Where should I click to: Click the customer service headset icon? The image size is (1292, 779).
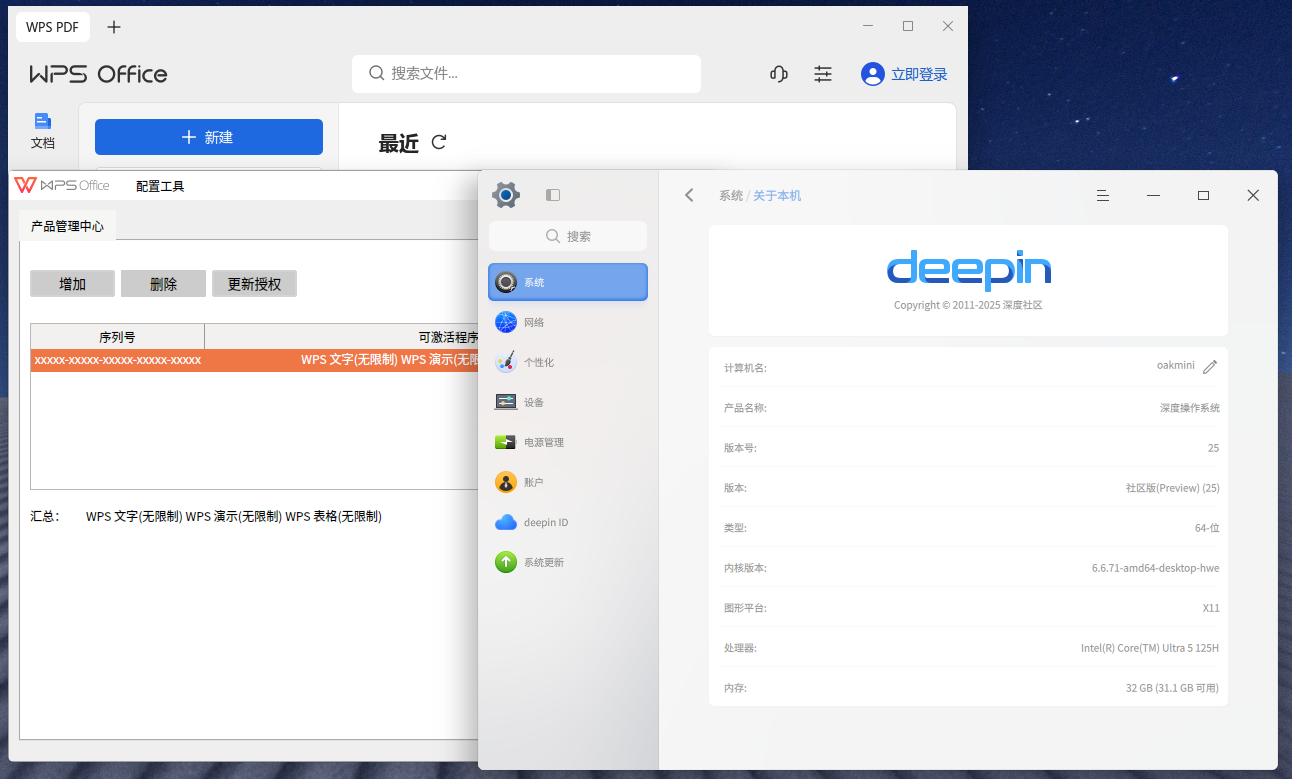778,74
